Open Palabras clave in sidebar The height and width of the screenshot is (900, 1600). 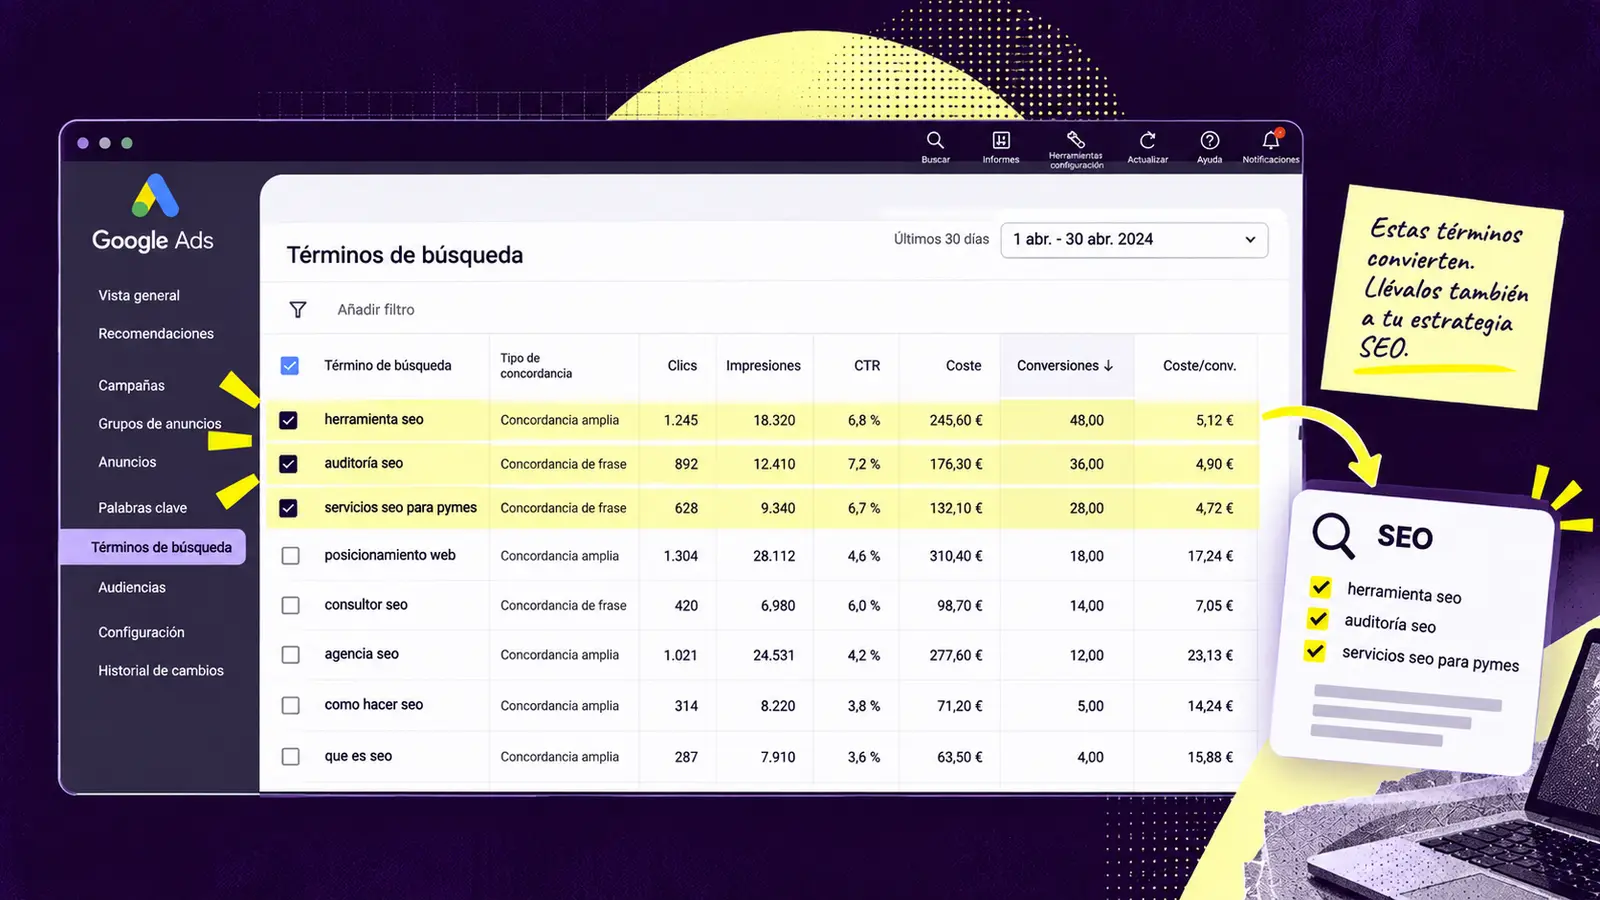(x=142, y=508)
